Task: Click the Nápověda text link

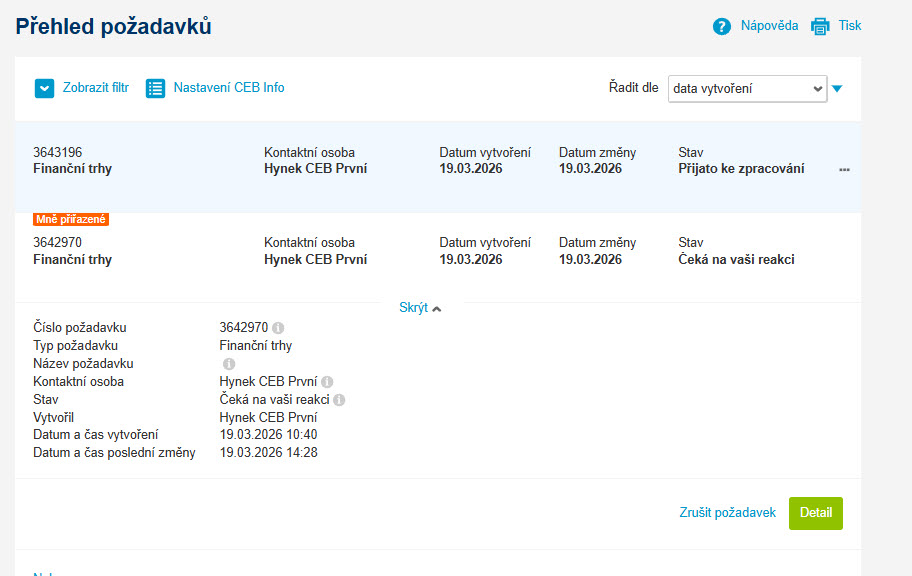Action: pos(770,26)
